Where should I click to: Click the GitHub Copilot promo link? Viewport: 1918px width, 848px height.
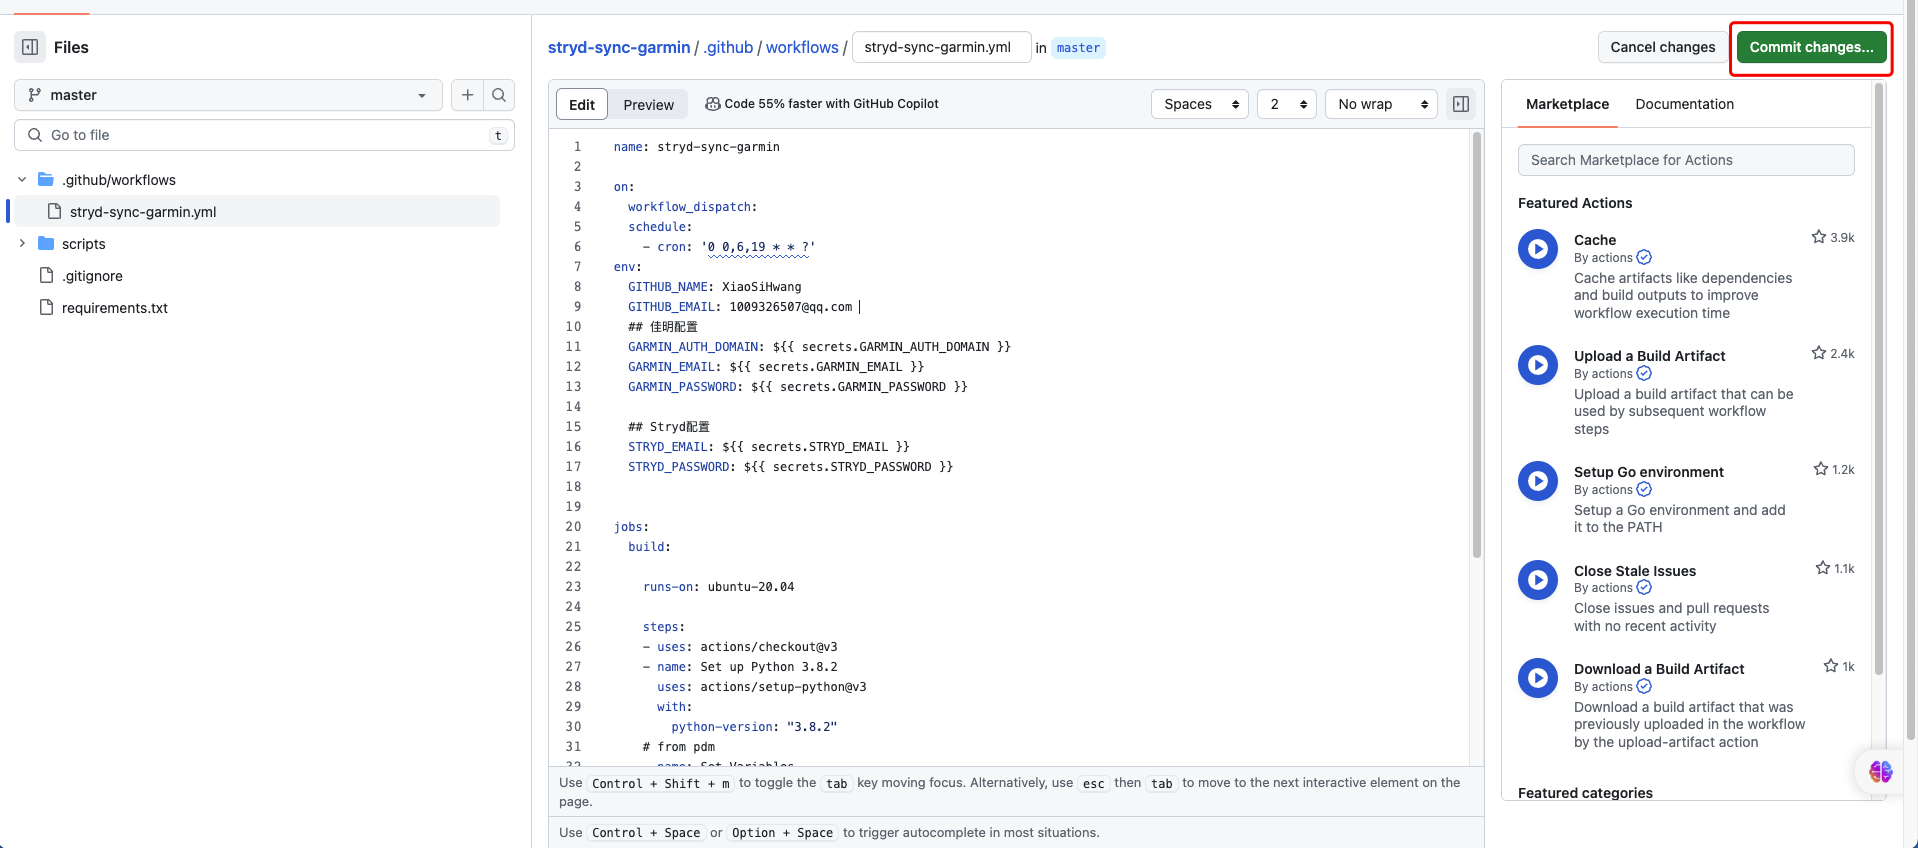pyautogui.click(x=831, y=104)
